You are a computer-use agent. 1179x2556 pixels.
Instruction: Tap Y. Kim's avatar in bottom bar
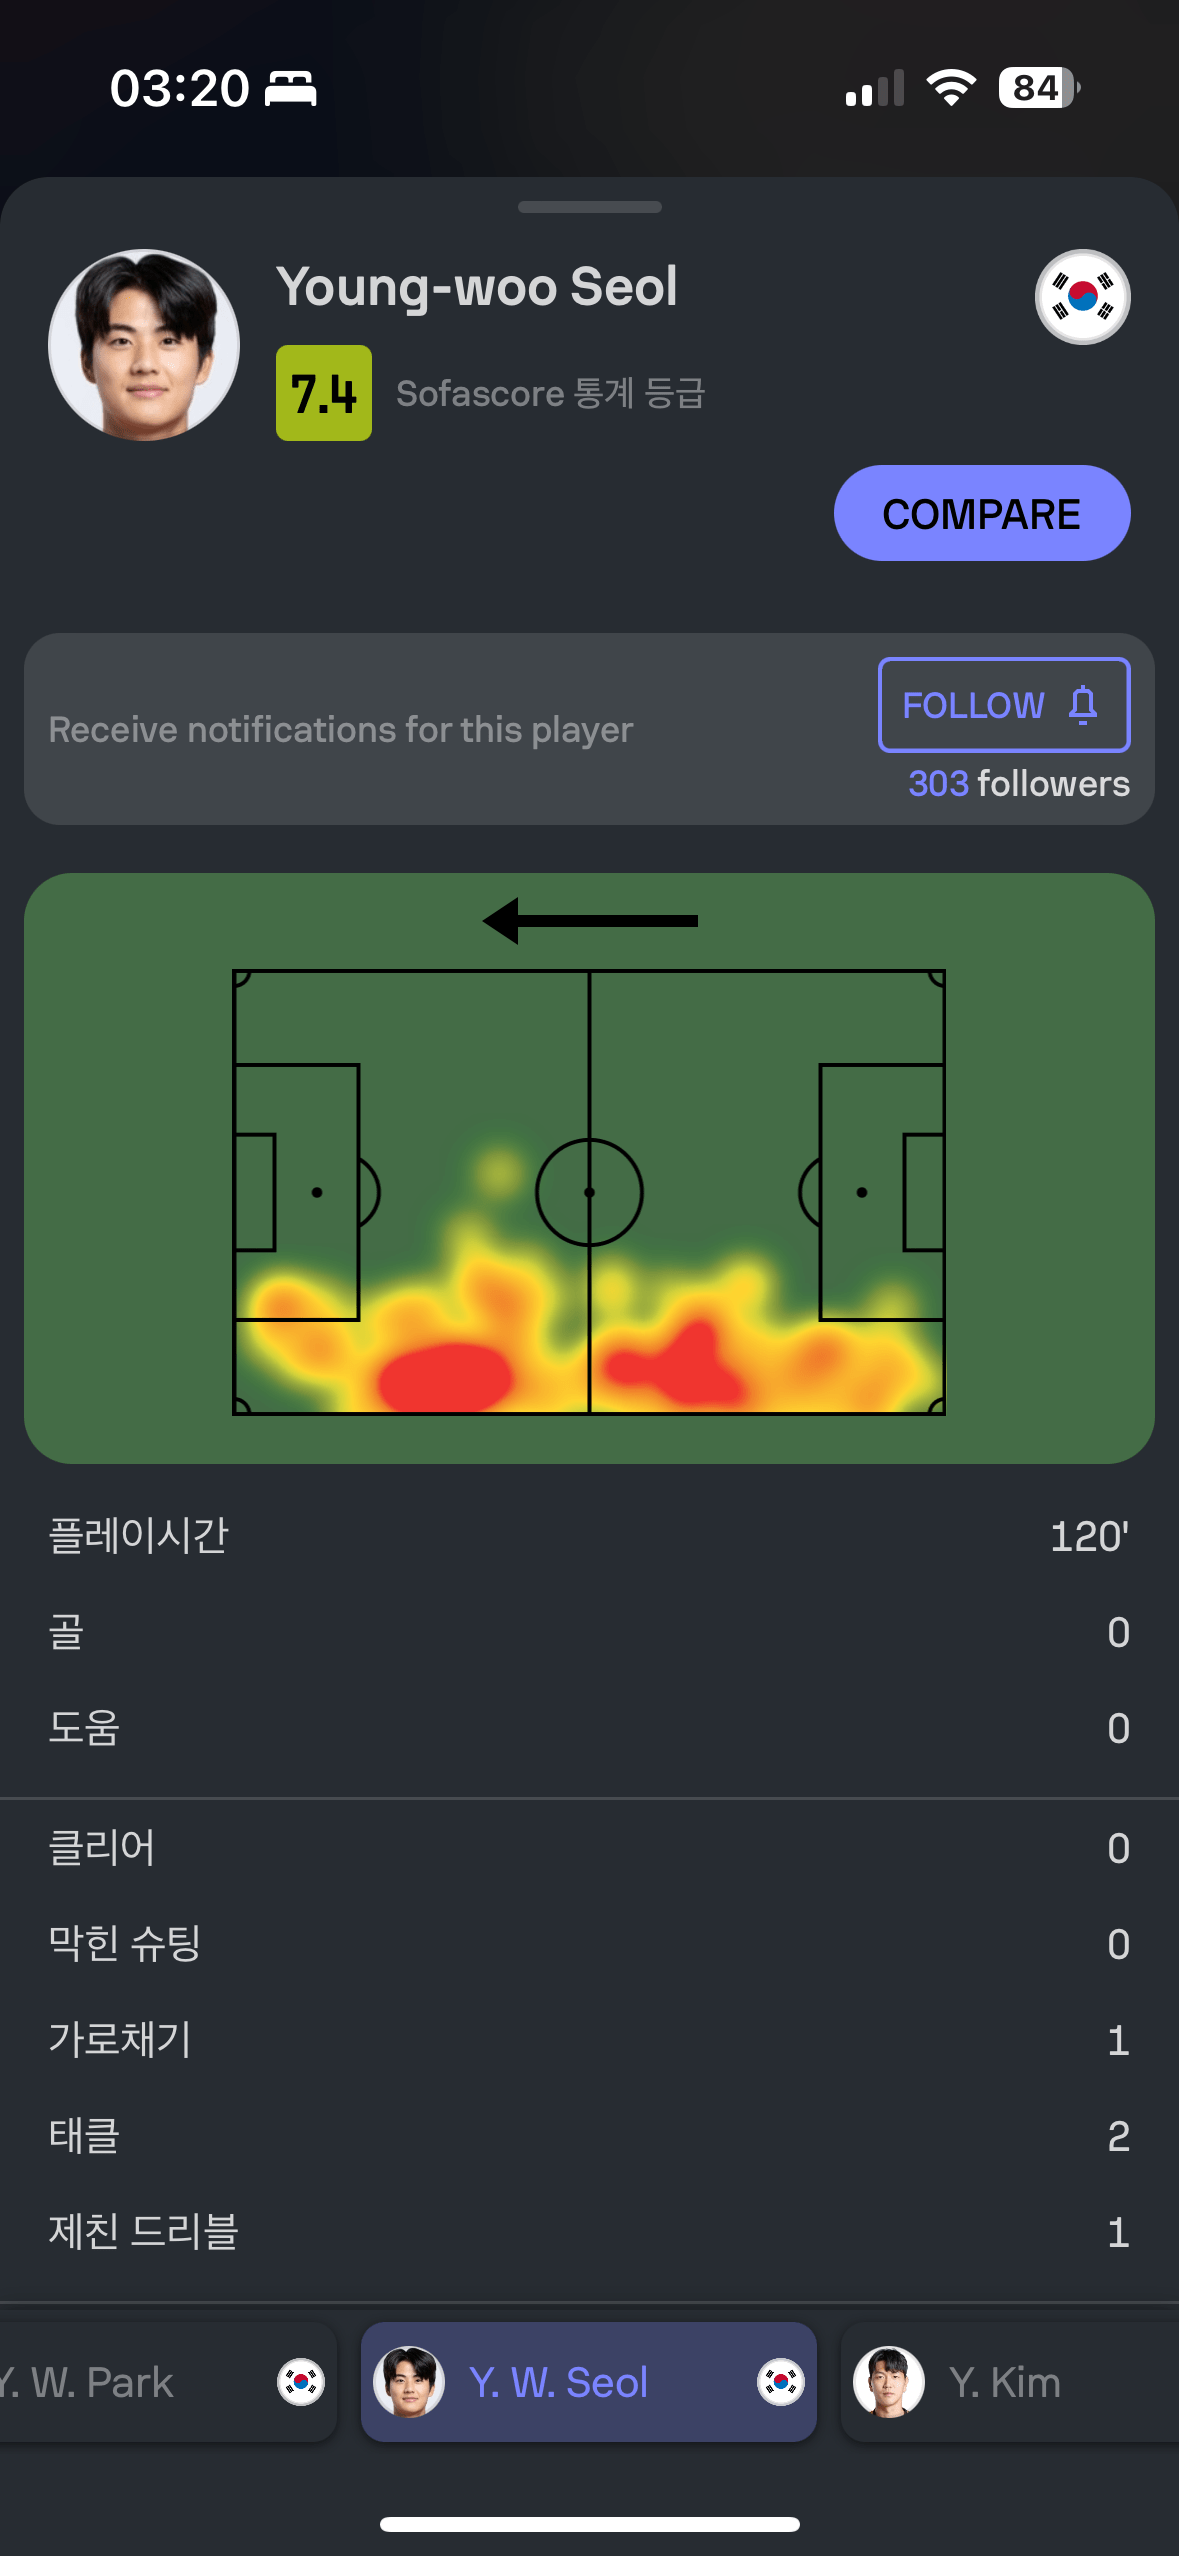[x=889, y=2382]
